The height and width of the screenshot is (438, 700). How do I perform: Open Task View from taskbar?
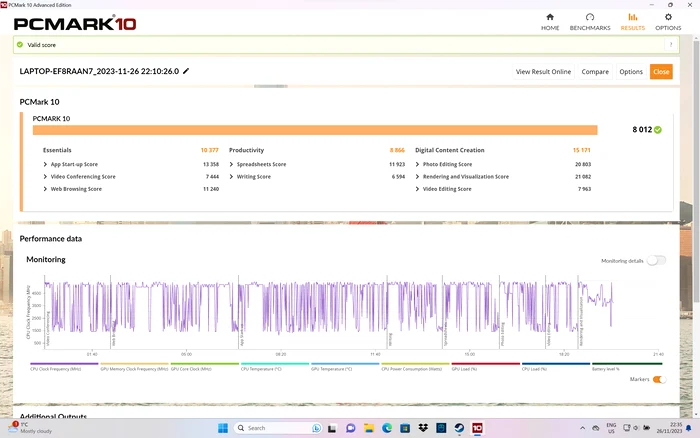click(x=332, y=428)
